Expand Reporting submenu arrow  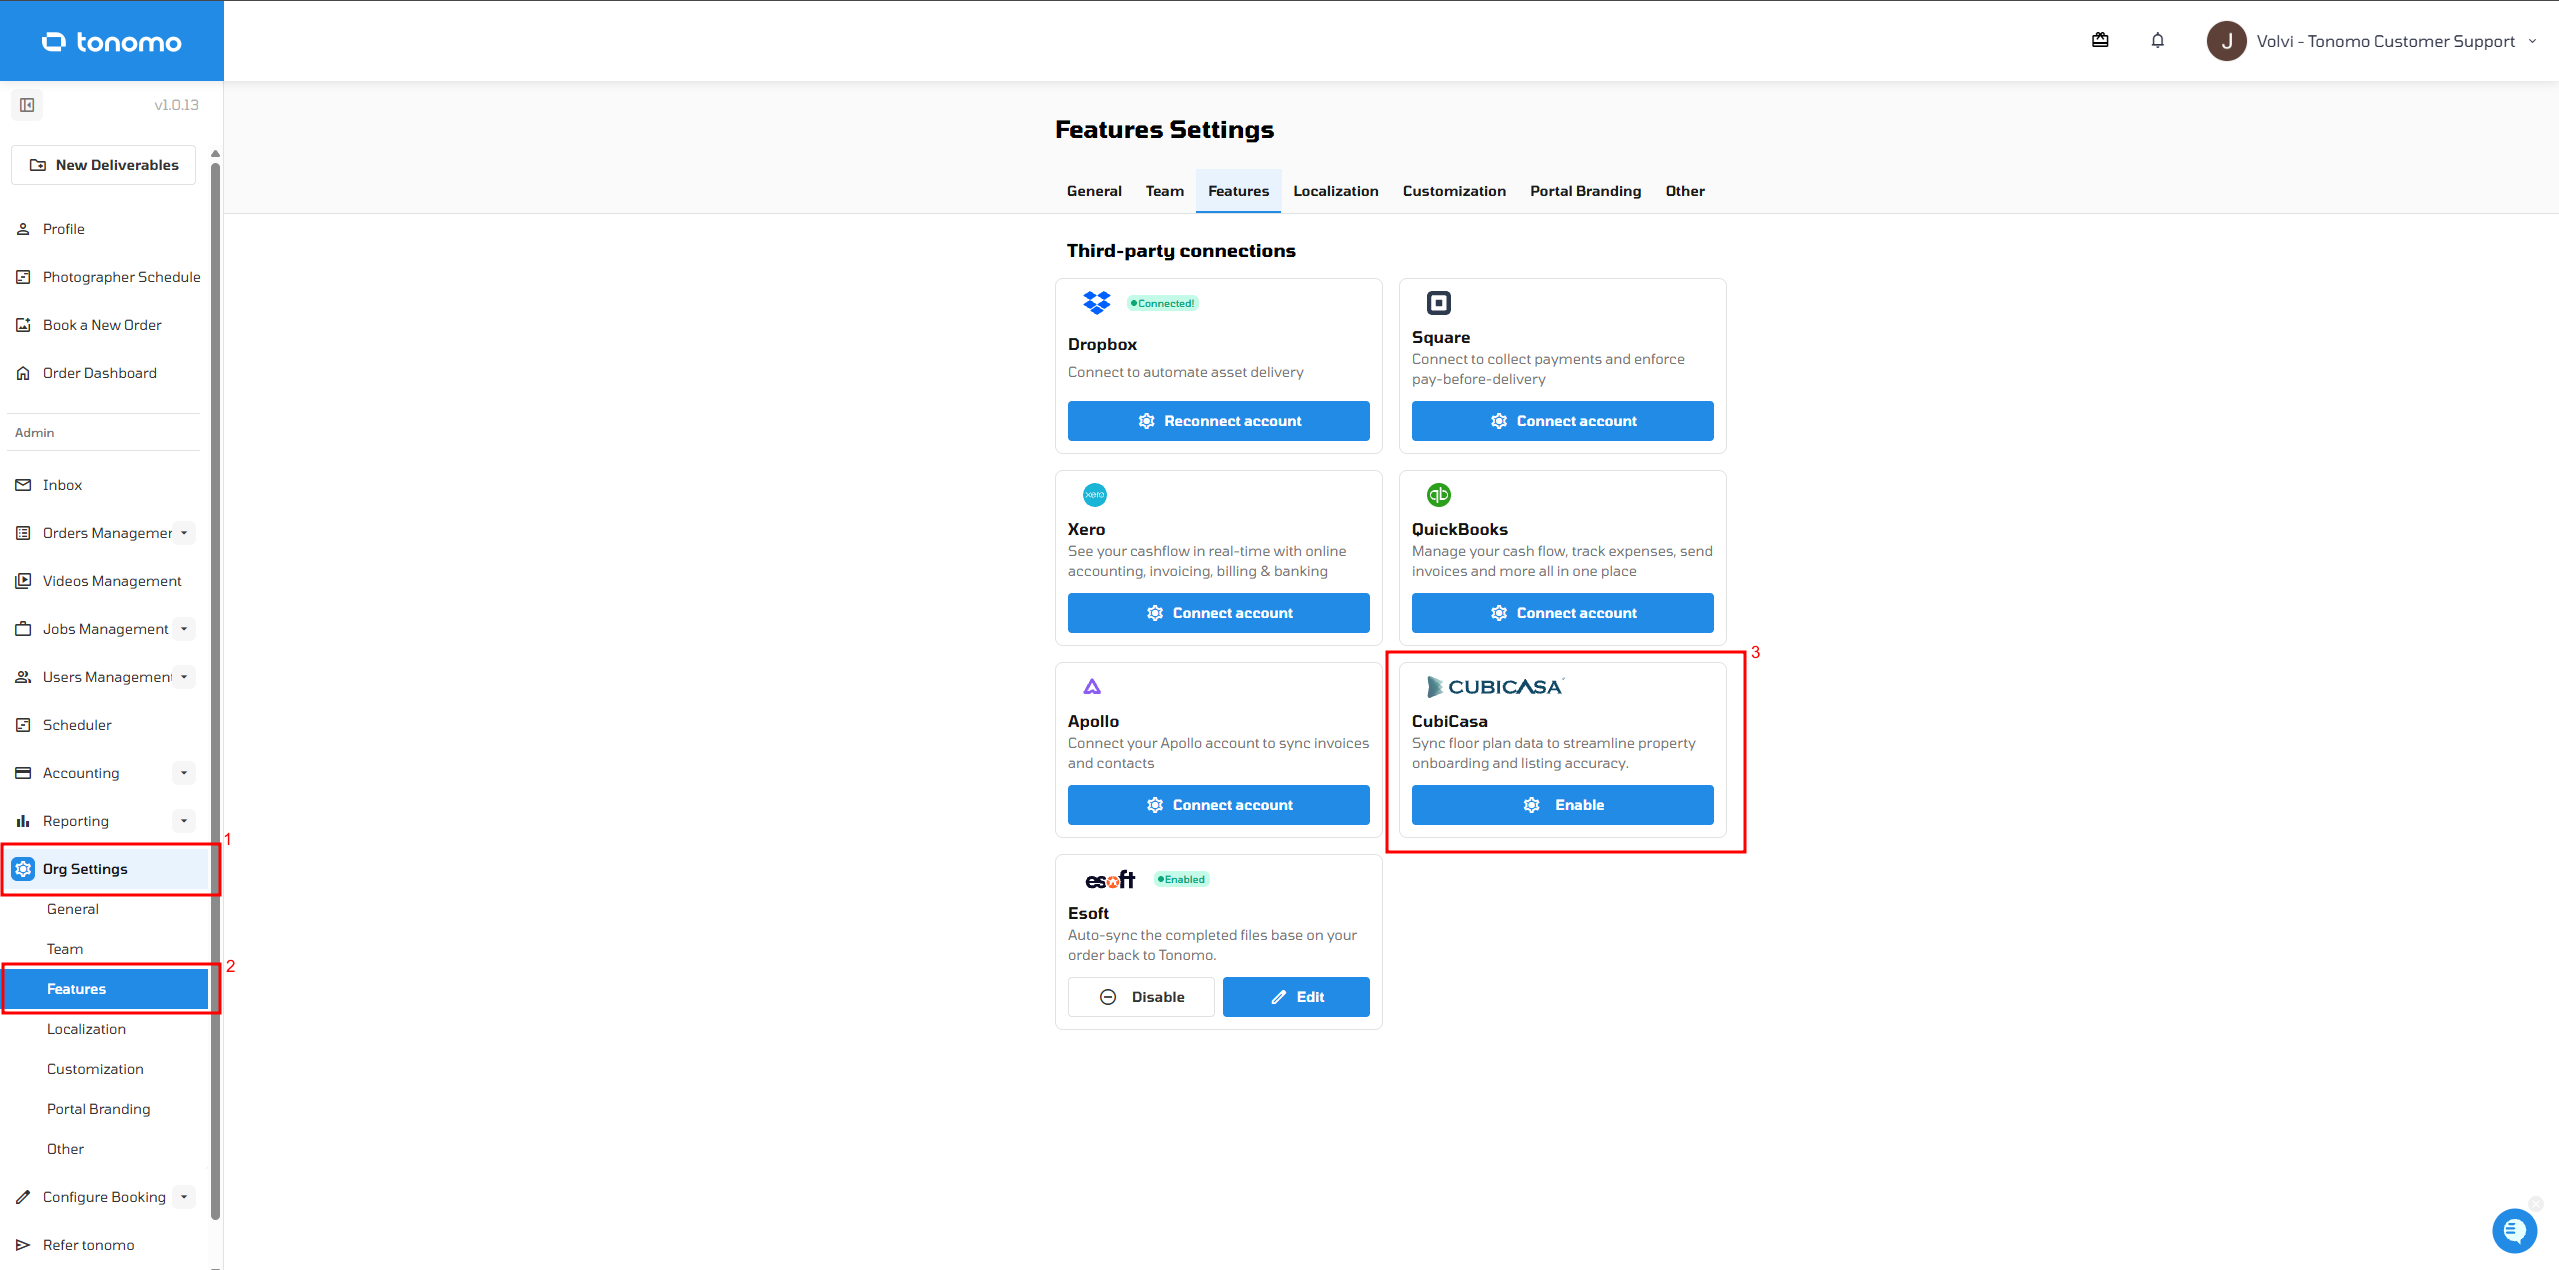click(x=184, y=821)
